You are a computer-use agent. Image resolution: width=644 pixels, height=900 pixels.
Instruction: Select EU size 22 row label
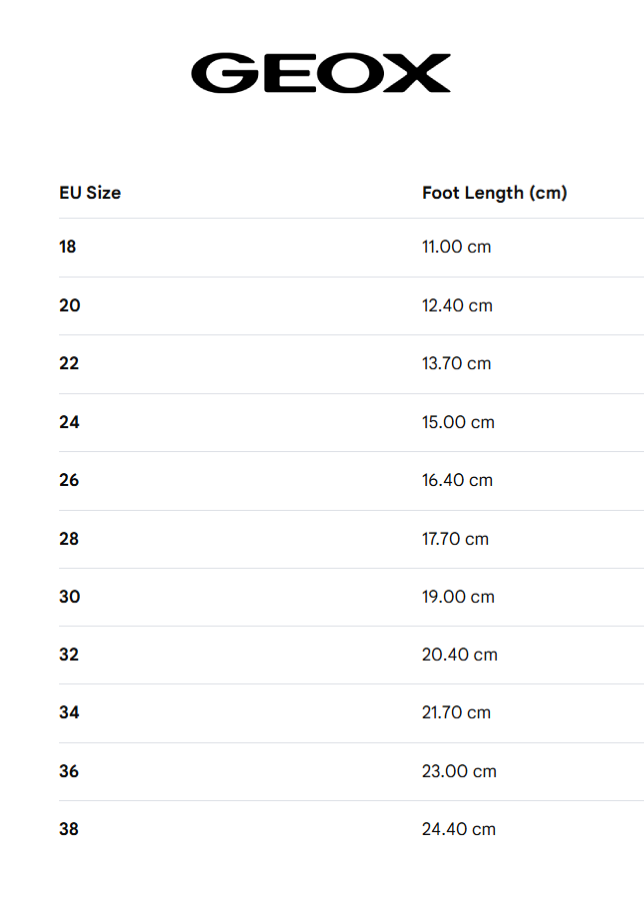point(69,363)
